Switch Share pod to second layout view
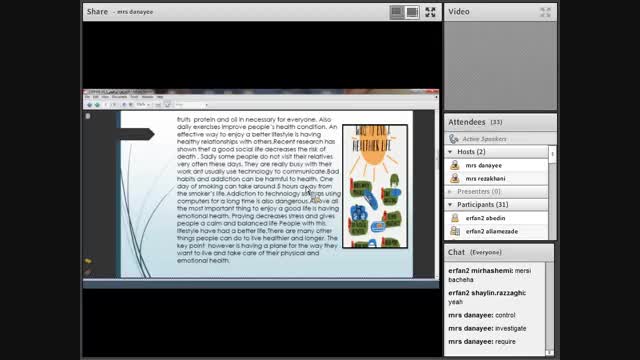This screenshot has height=360, width=640. [412, 12]
